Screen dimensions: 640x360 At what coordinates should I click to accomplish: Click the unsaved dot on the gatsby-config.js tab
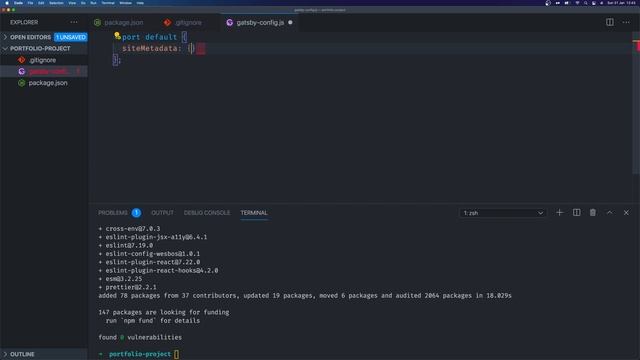pos(290,22)
